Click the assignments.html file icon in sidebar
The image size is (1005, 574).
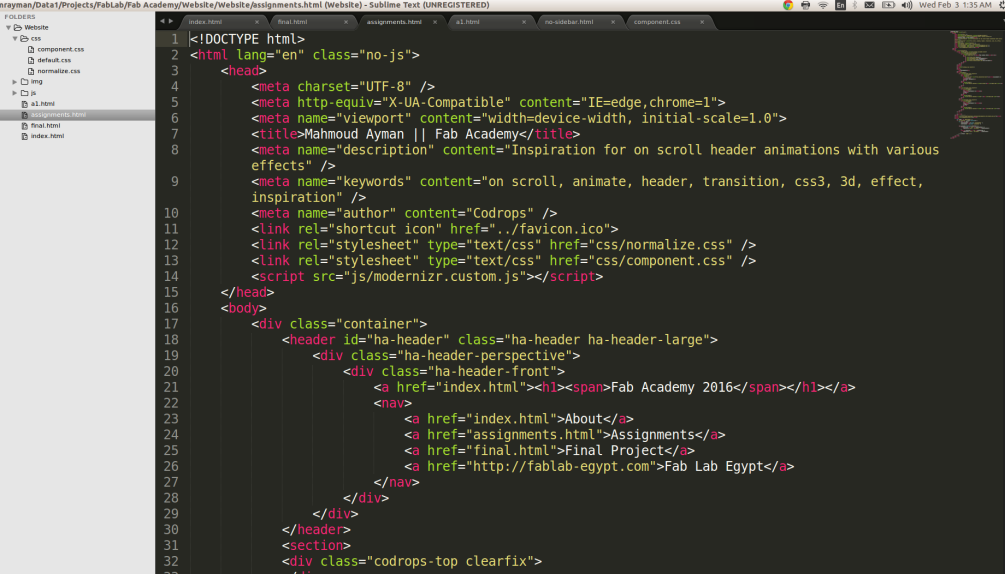point(24,115)
